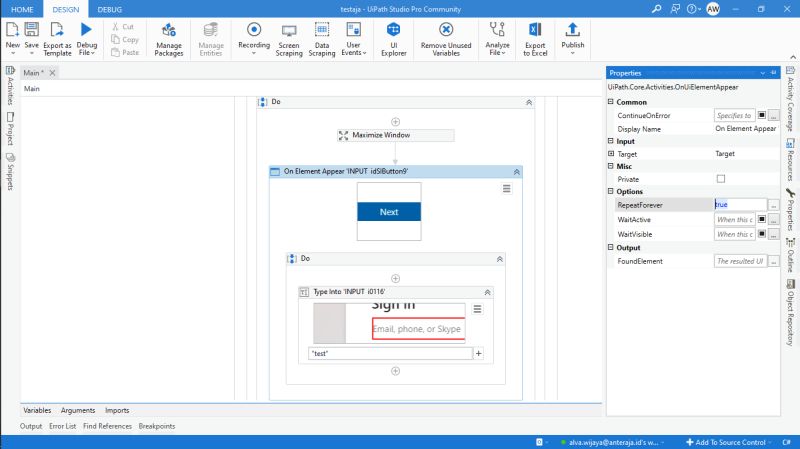The image size is (800, 449).
Task: Open the Arguments panel tab
Action: click(78, 410)
